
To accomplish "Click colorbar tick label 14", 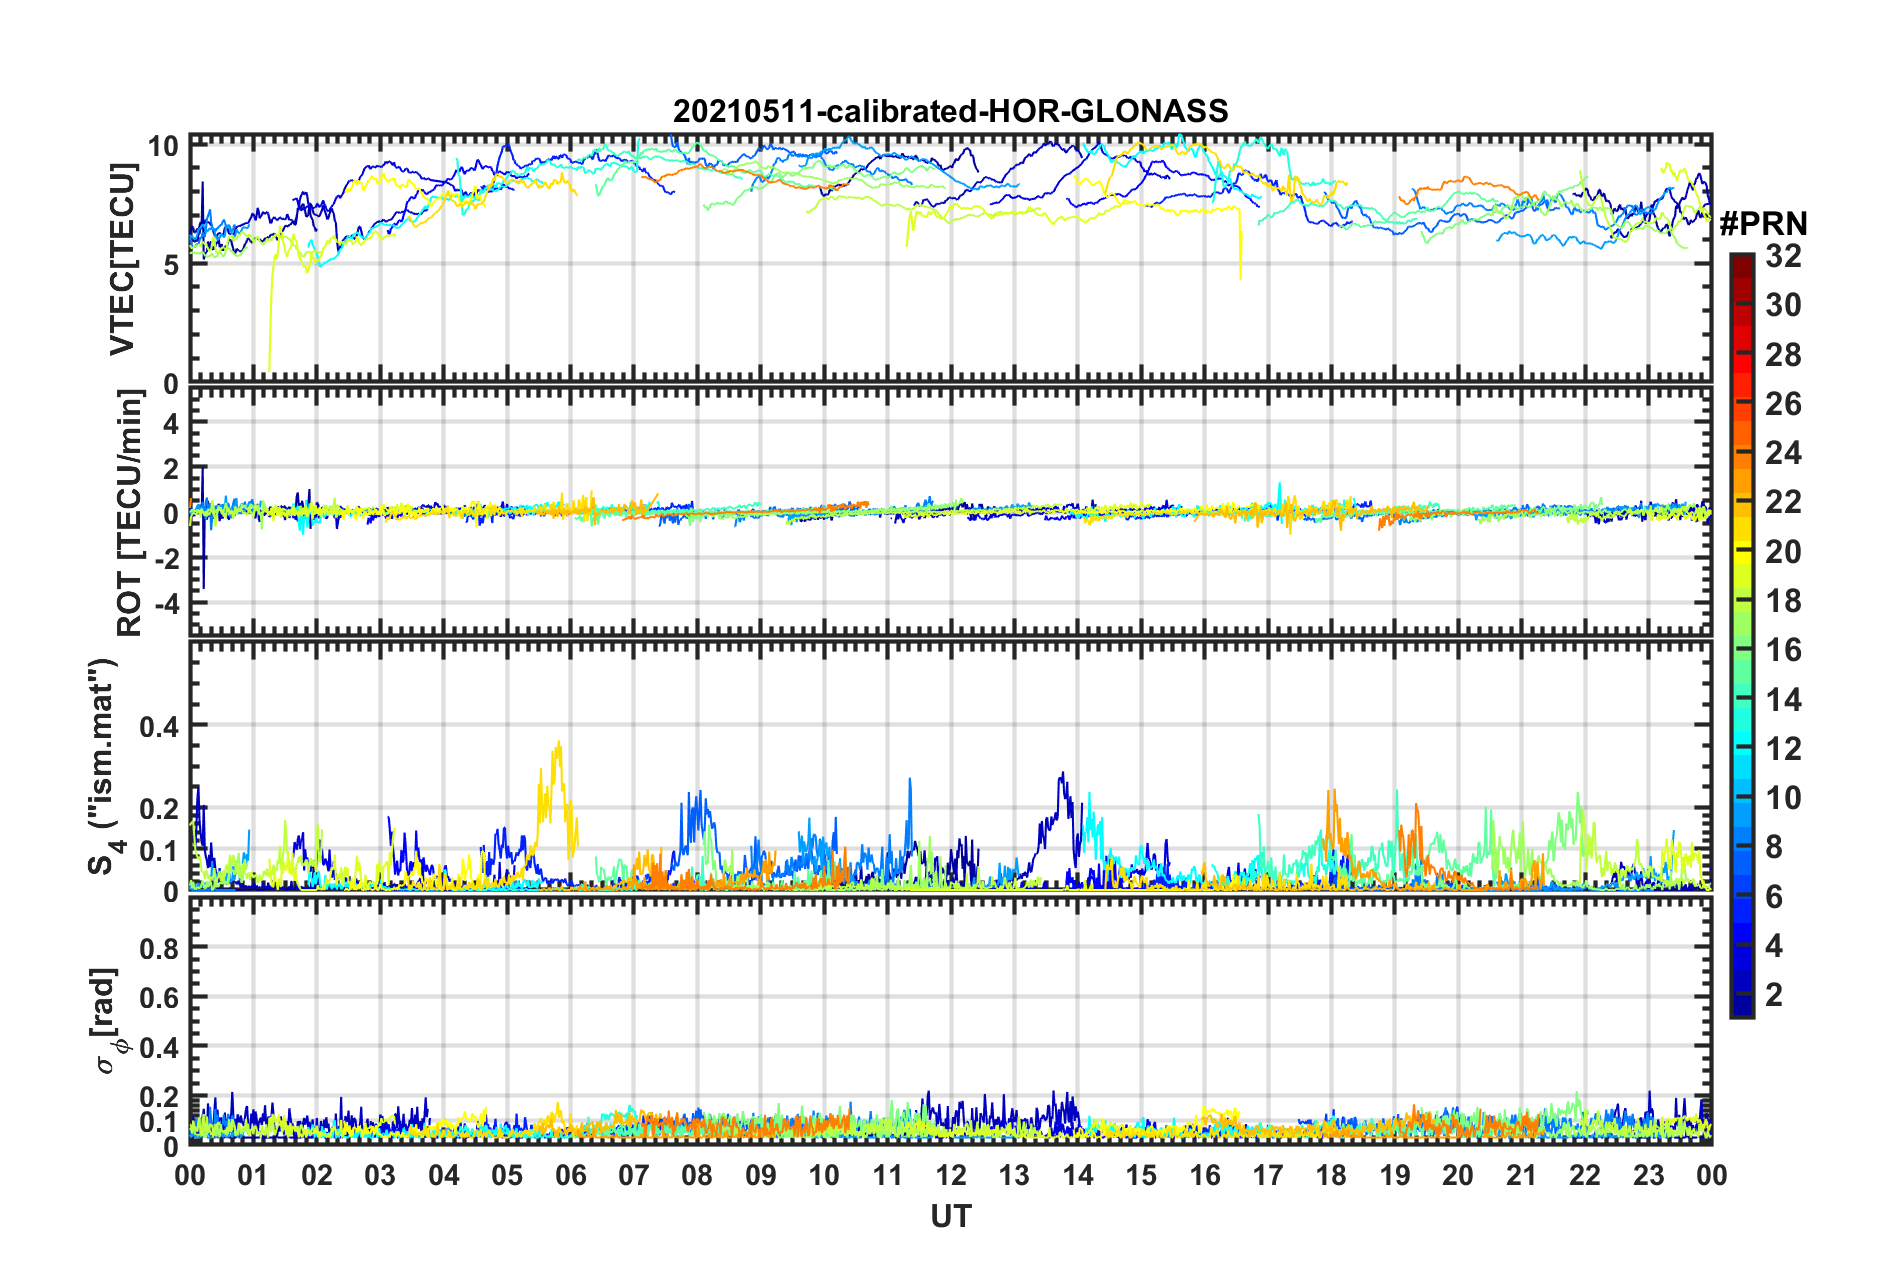I will [x=1783, y=700].
